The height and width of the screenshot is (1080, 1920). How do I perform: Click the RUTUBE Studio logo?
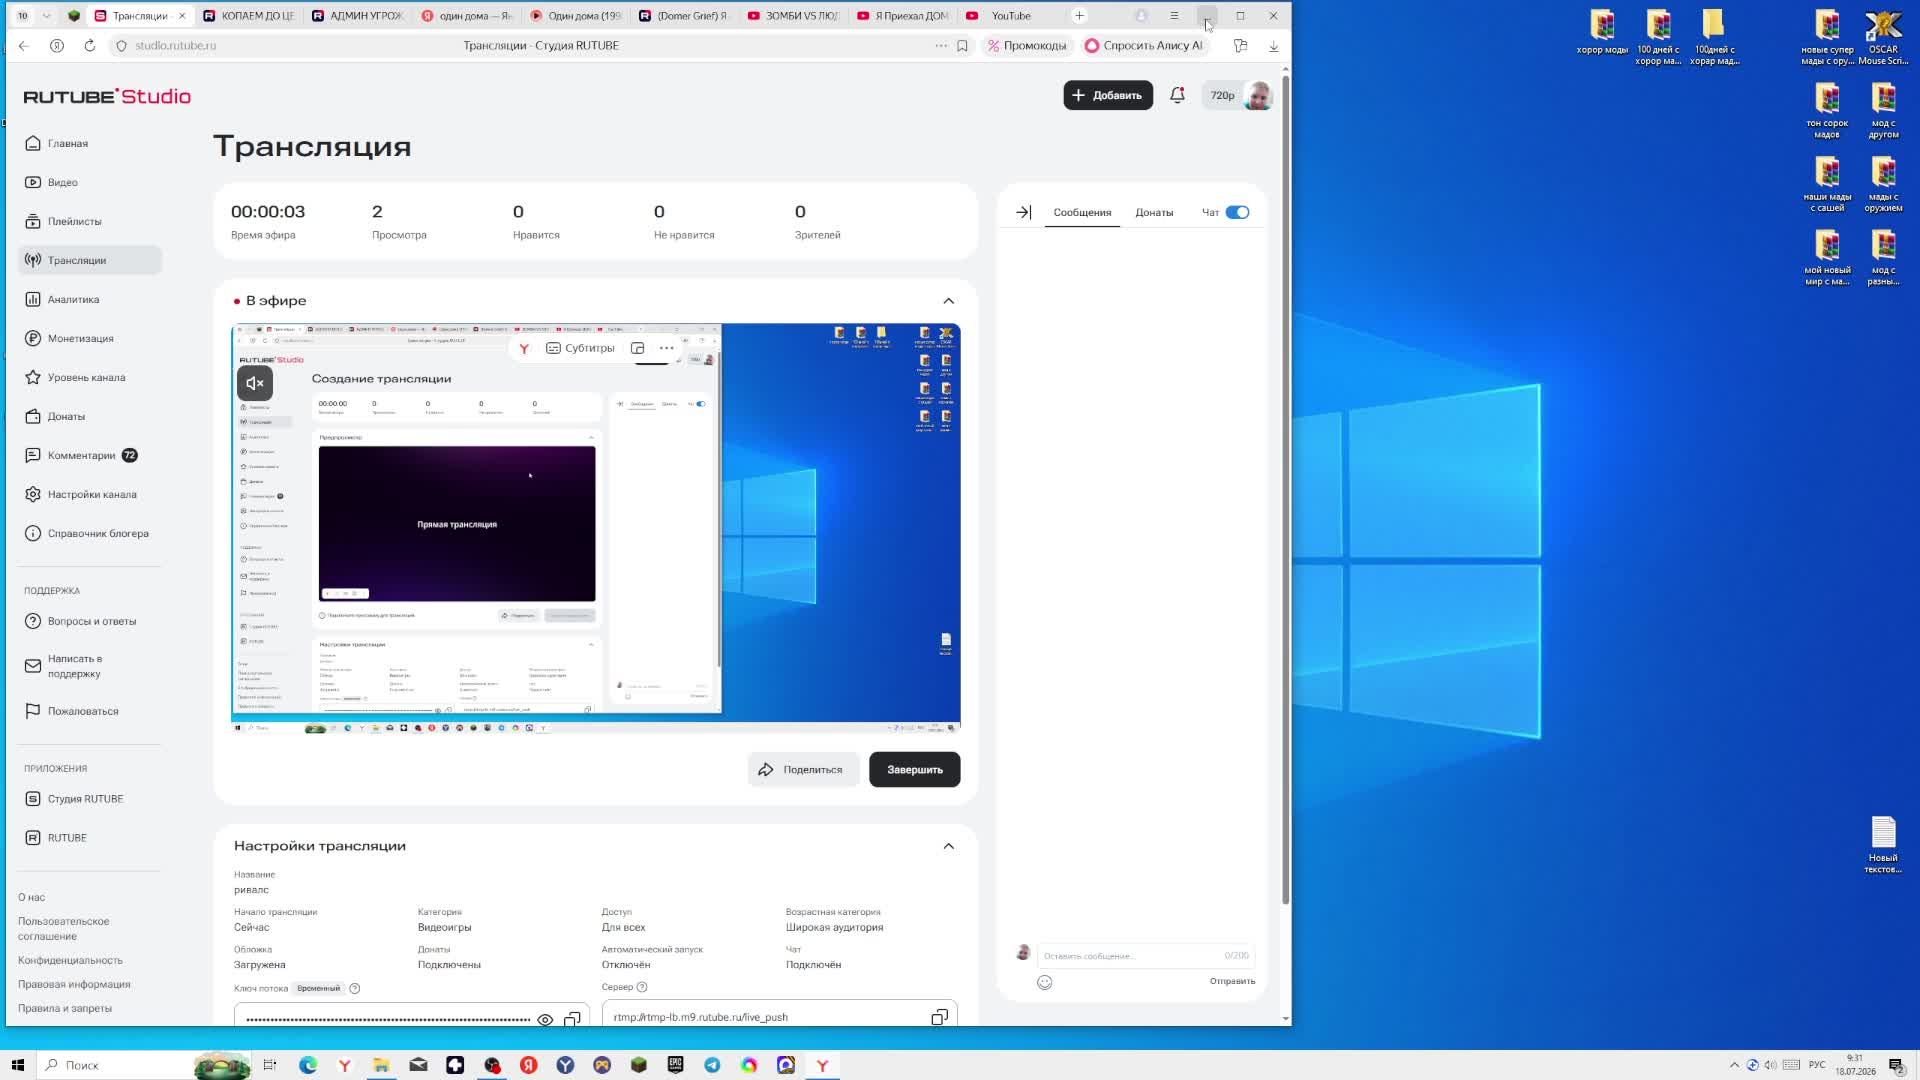point(107,96)
